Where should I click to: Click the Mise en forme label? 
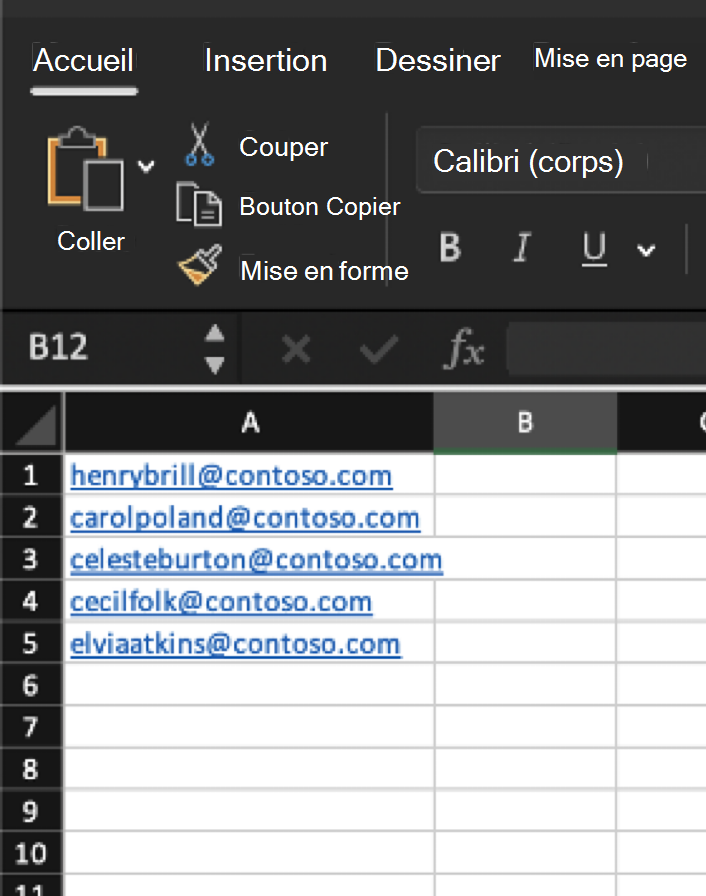click(x=324, y=271)
